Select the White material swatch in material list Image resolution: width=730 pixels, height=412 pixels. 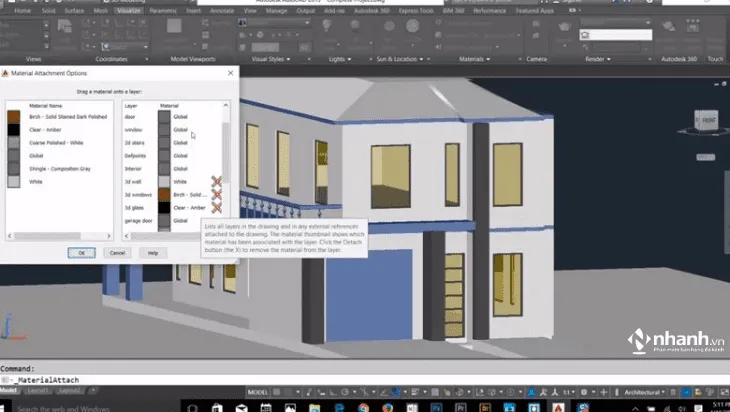point(14,182)
